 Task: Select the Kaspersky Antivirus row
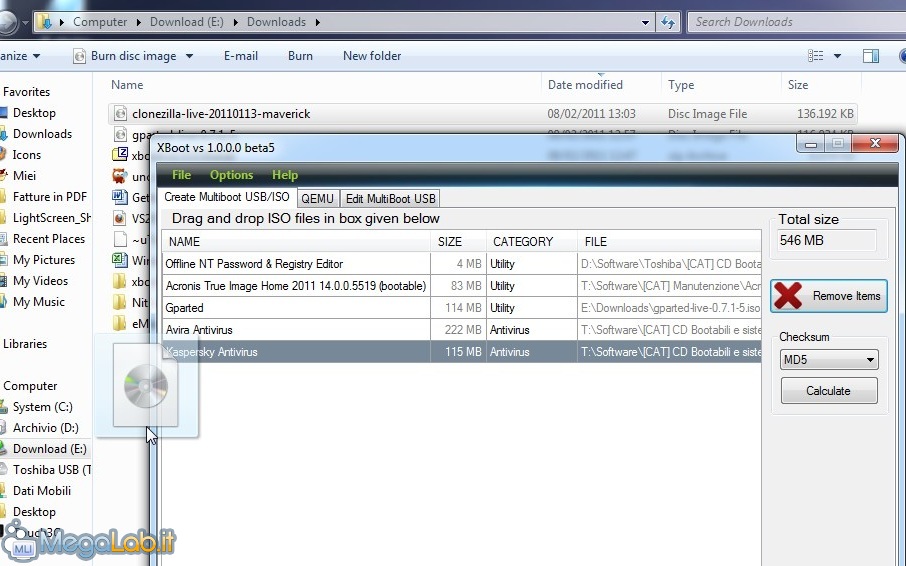pos(462,352)
